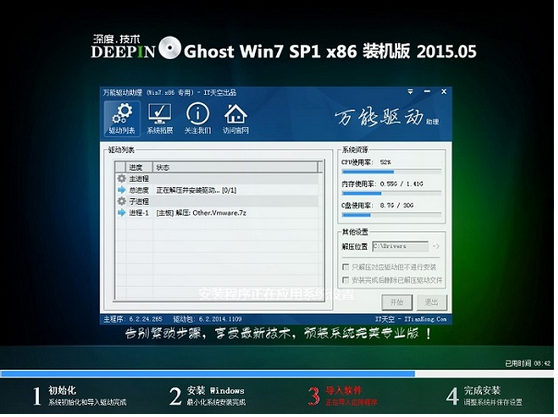Select the 主进程 row
The height and width of the screenshot is (417, 558).
[218, 178]
